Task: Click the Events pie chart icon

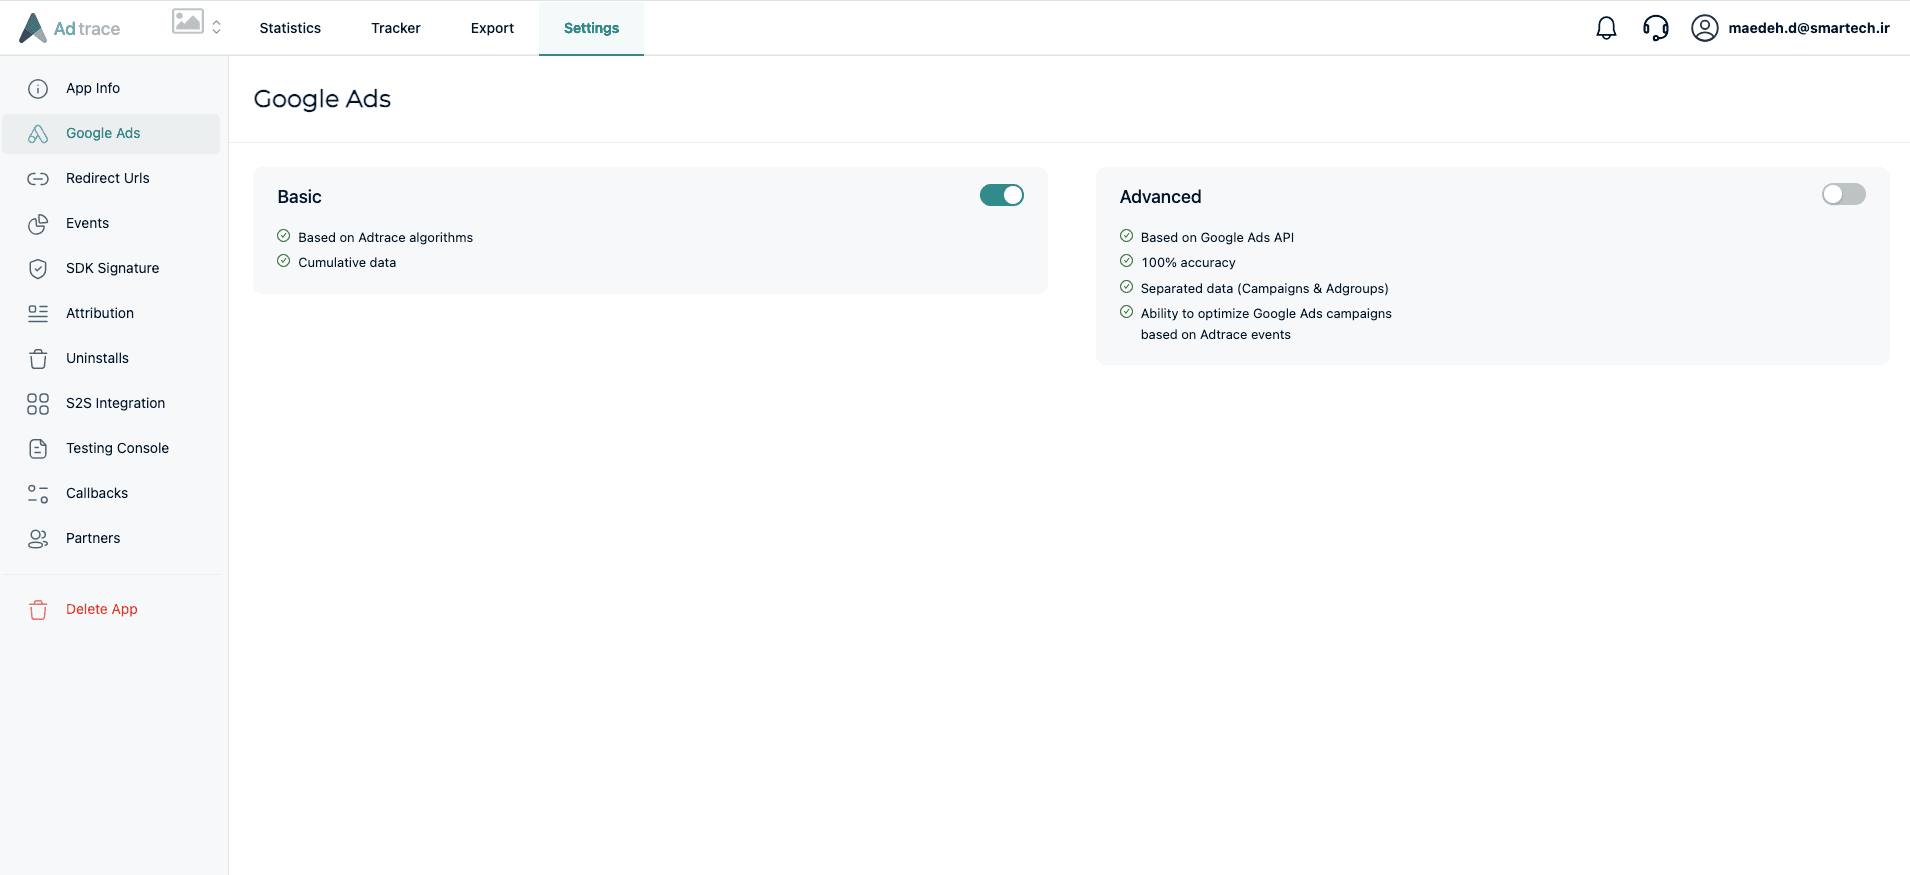Action: click(x=38, y=224)
